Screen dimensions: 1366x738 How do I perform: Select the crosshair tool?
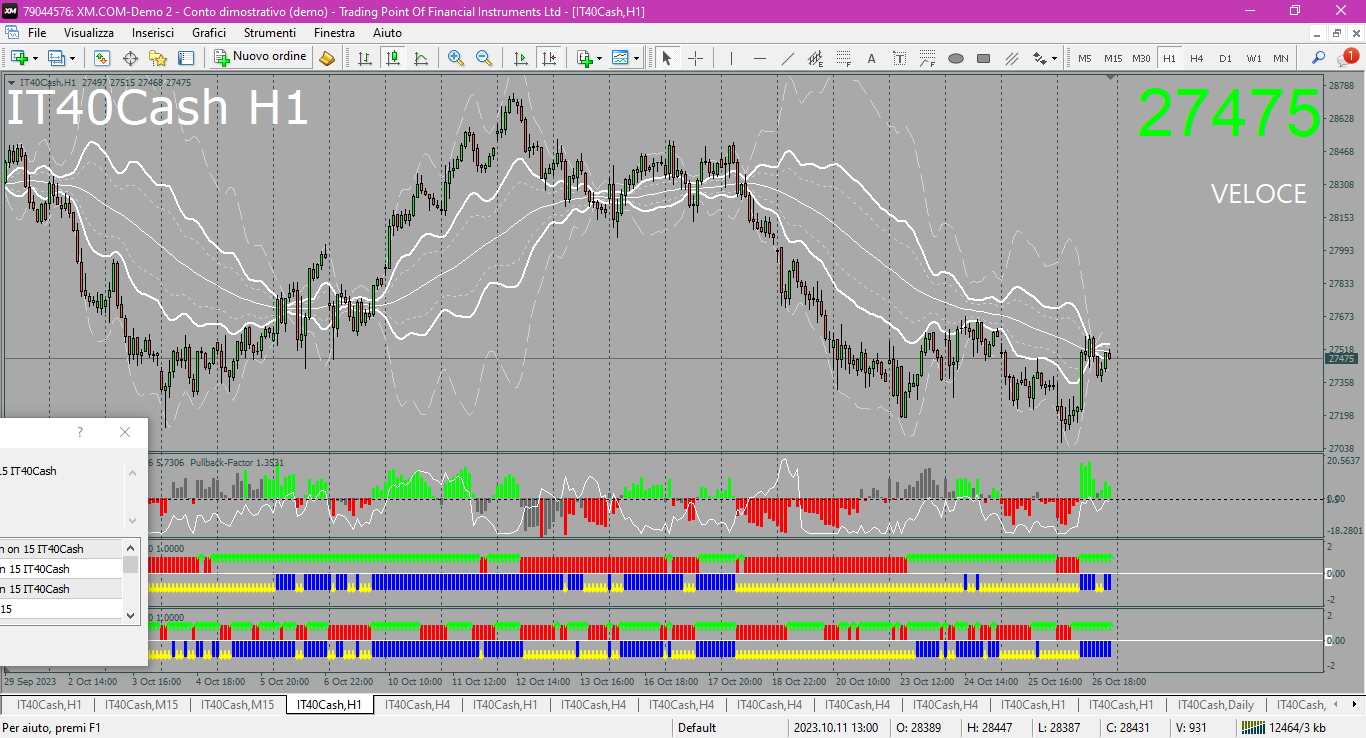[695, 58]
